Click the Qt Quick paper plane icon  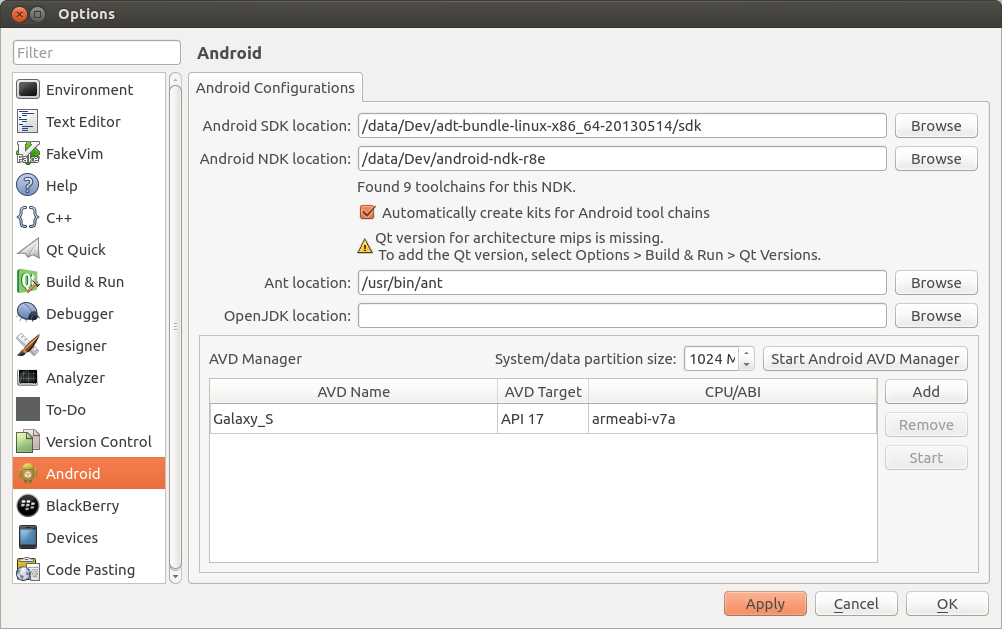pyautogui.click(x=28, y=250)
